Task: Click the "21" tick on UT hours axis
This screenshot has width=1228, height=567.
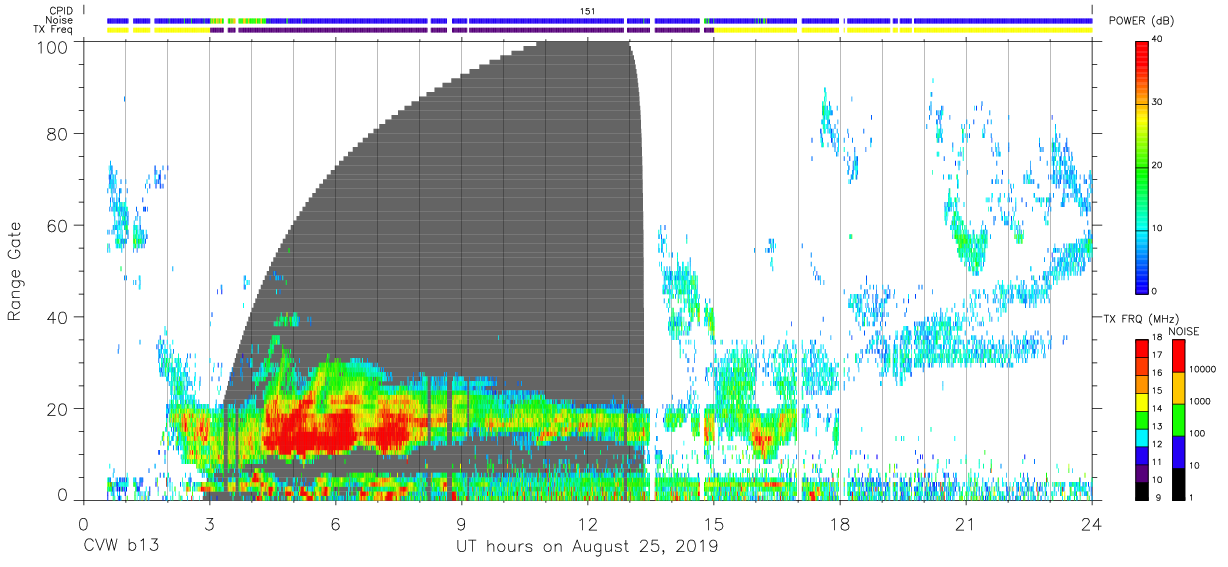Action: click(x=966, y=523)
